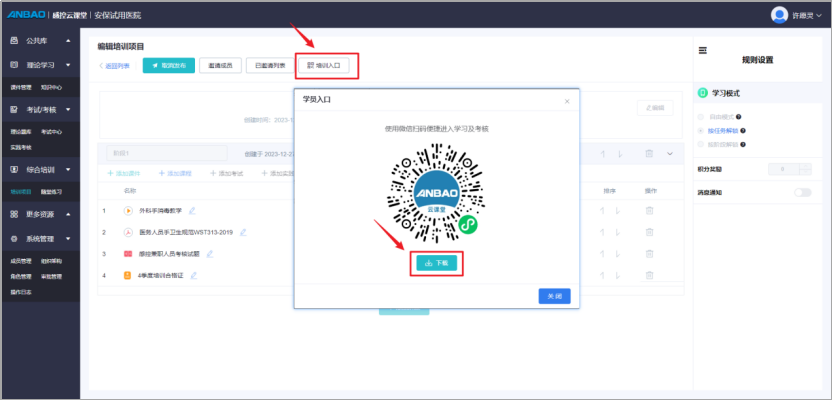The image size is (832, 400).
Task: Click the 系统管理 gear icon in sidebar
Action: pyautogui.click(x=14, y=239)
